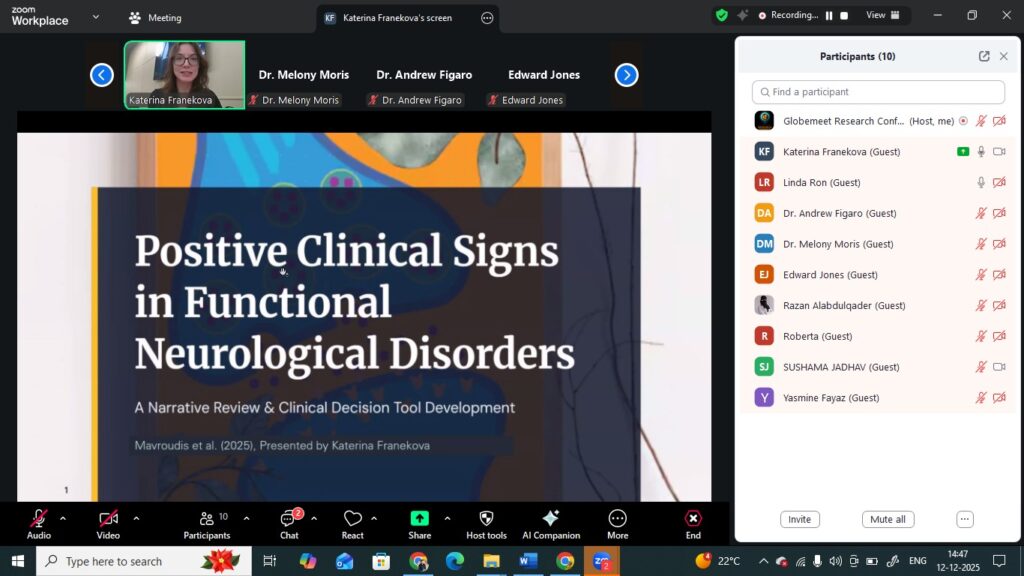Screen dimensions: 1024x576
Task: Expand the Audio options chevron
Action: [63, 518]
